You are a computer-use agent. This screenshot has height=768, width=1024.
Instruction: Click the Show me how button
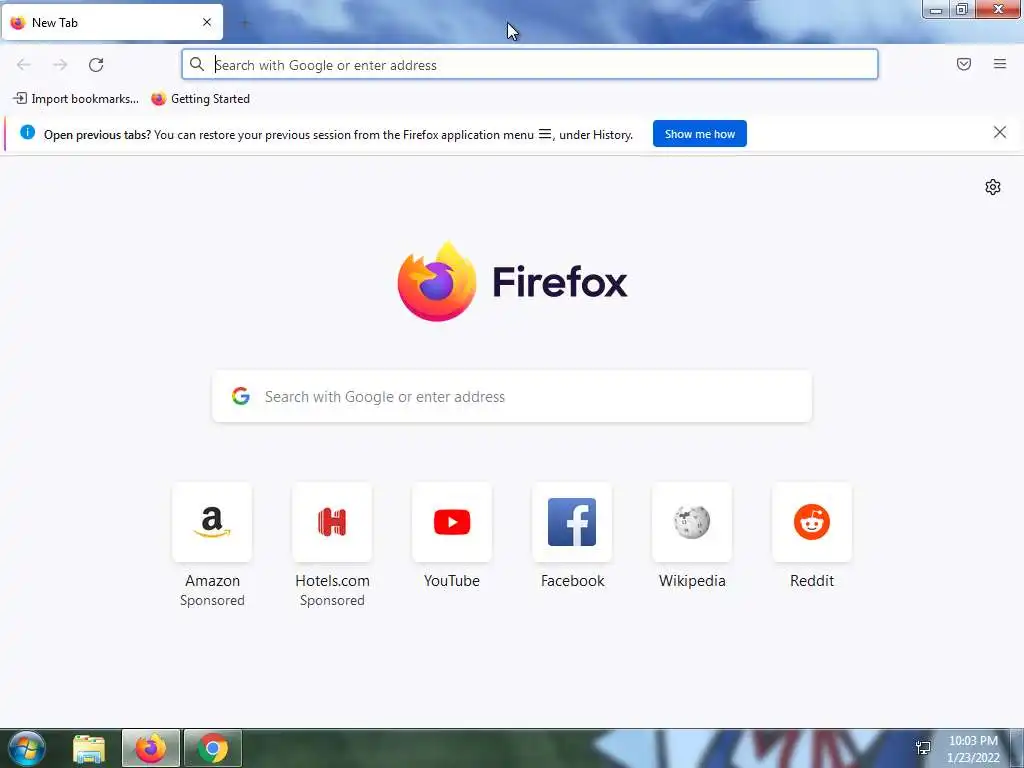(x=699, y=134)
